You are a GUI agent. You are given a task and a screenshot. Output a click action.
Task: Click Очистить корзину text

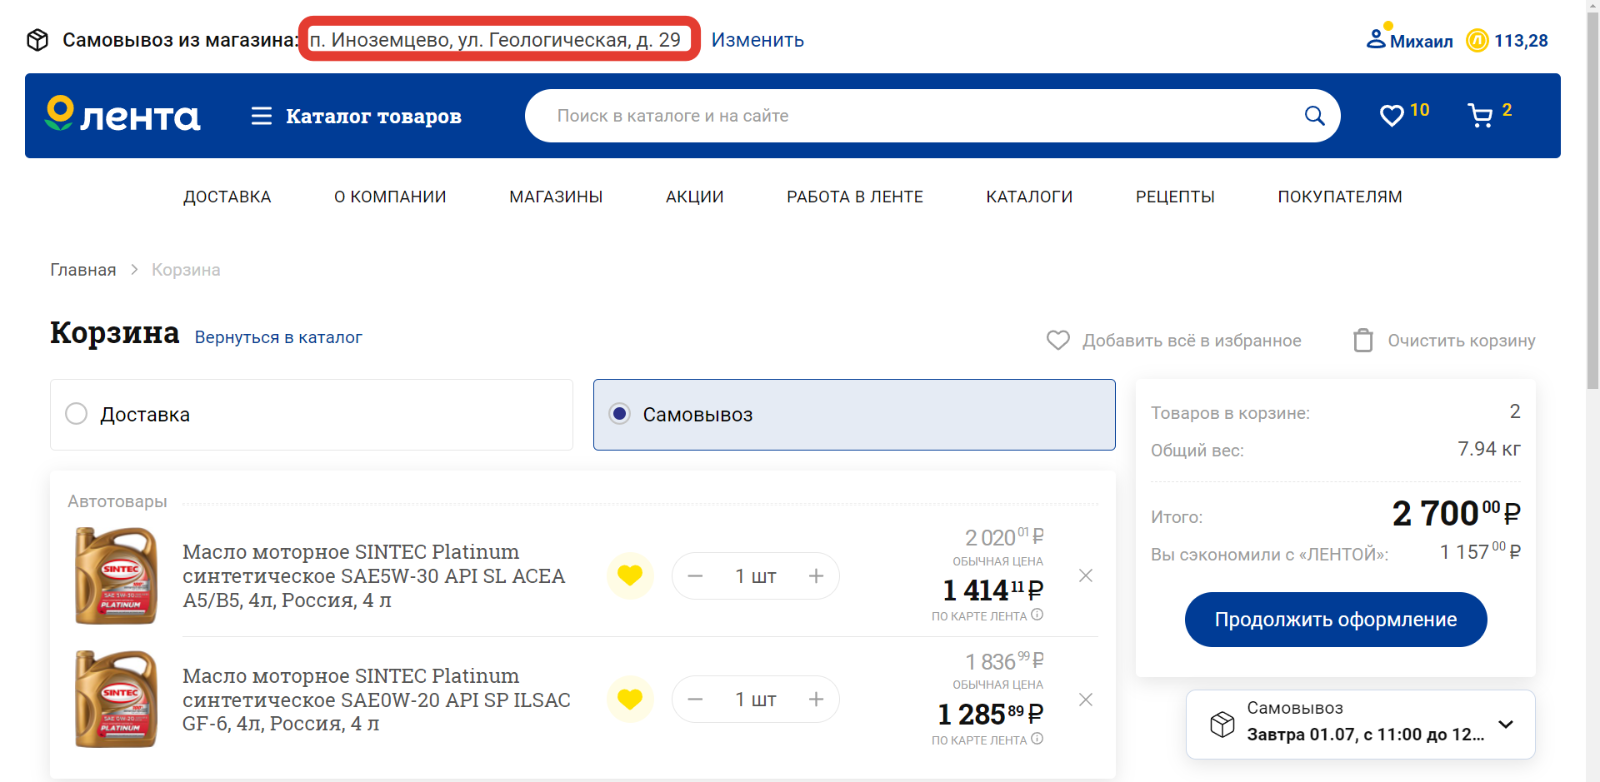[1461, 341]
